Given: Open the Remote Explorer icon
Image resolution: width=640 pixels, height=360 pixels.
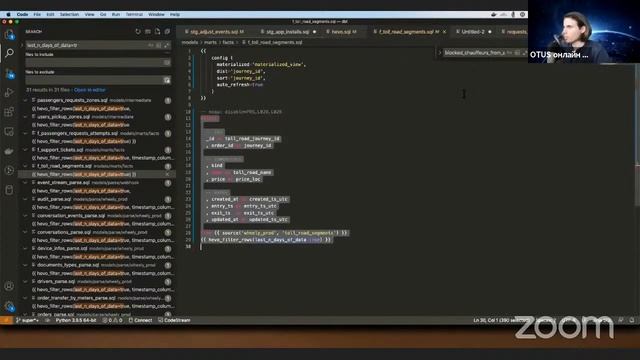Looking at the screenshot, I should click(x=9, y=131).
